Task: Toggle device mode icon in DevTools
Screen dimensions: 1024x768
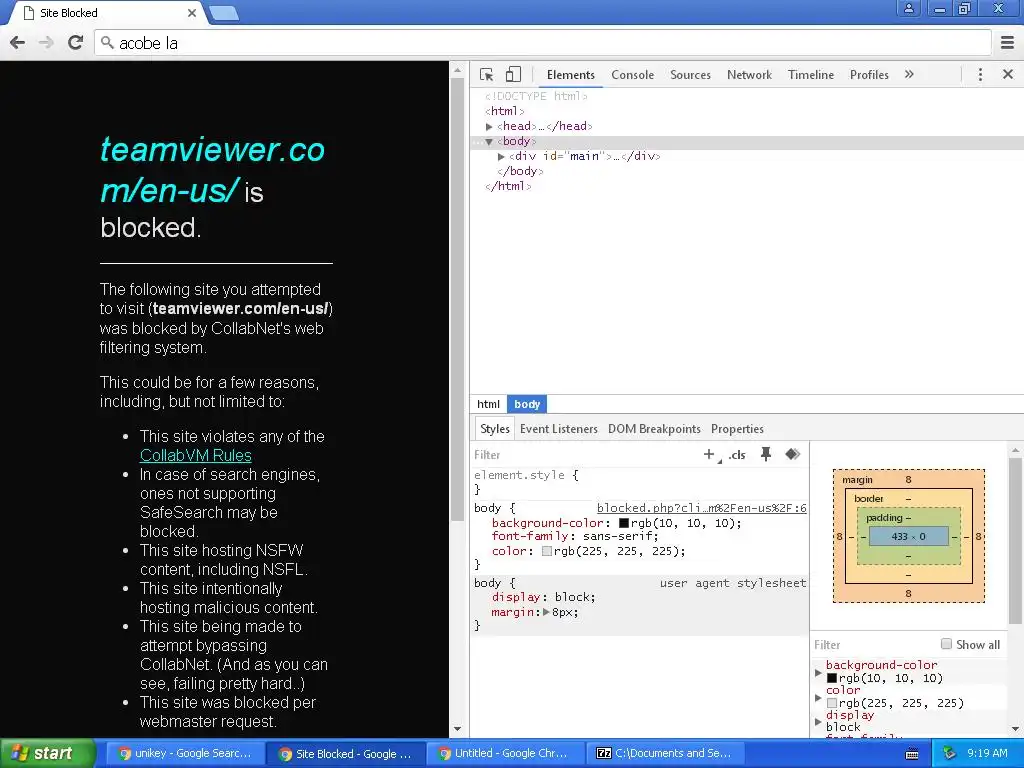Action: point(513,74)
